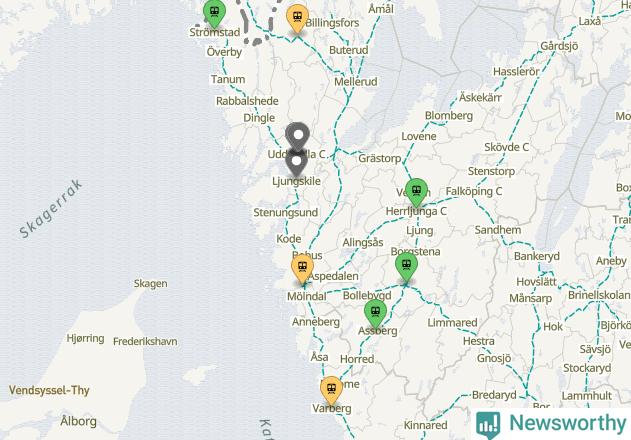Open the gray pin above Uddevalla C
Screen dimensions: 631x440
point(297,137)
